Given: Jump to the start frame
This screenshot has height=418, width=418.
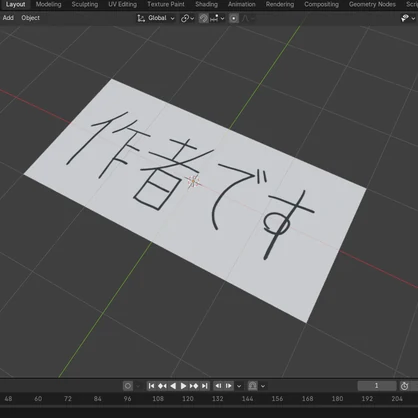Looking at the screenshot, I should [151, 386].
